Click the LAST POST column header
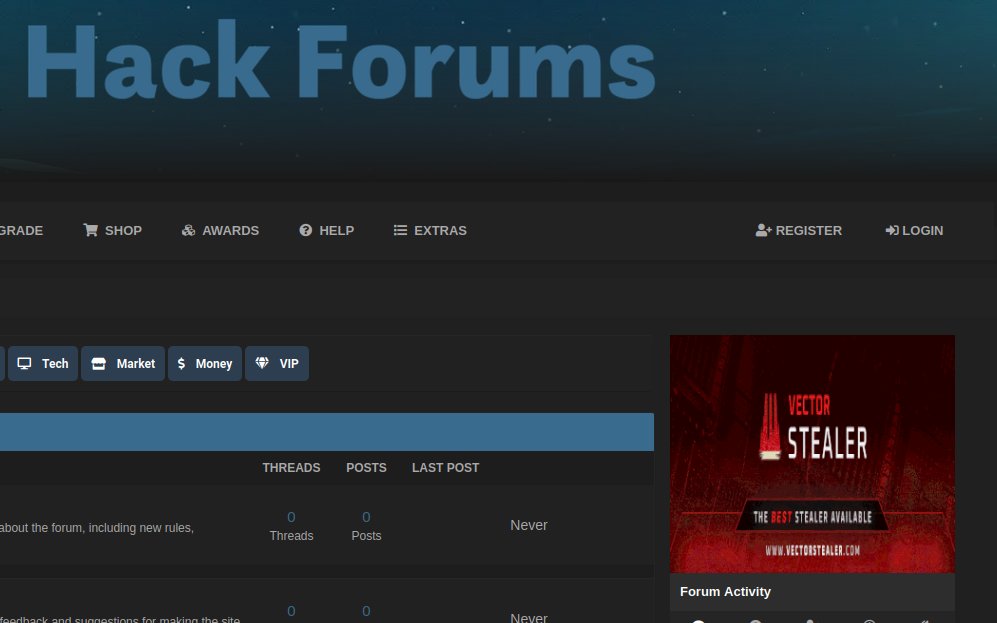The image size is (997, 623). coord(446,468)
